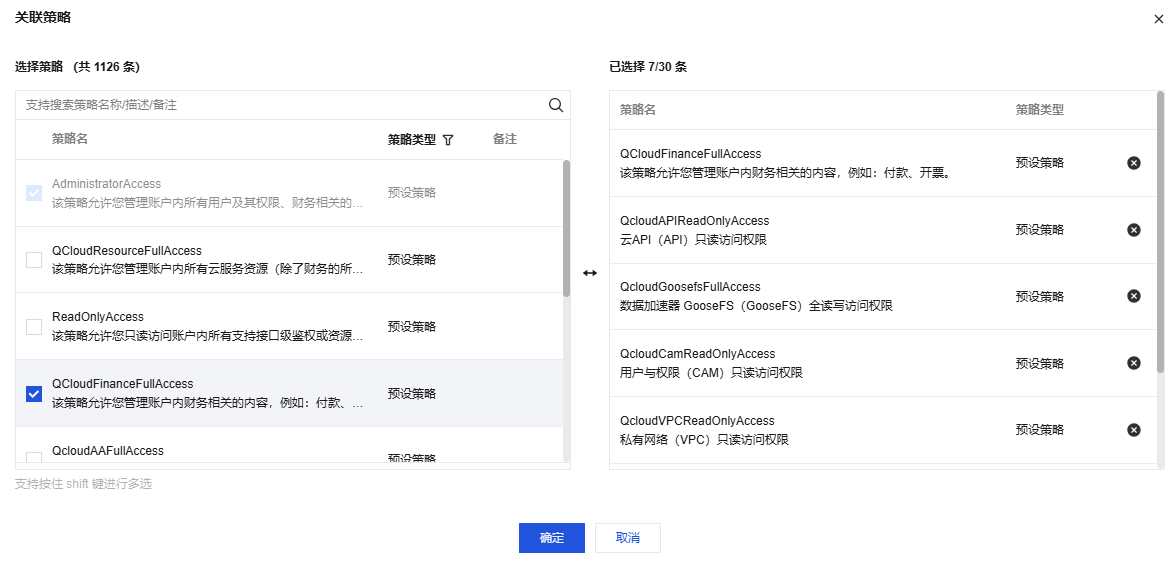Viewport: 1176px width, 563px height.
Task: Close the 关联策略 dialog
Action: point(1159,19)
